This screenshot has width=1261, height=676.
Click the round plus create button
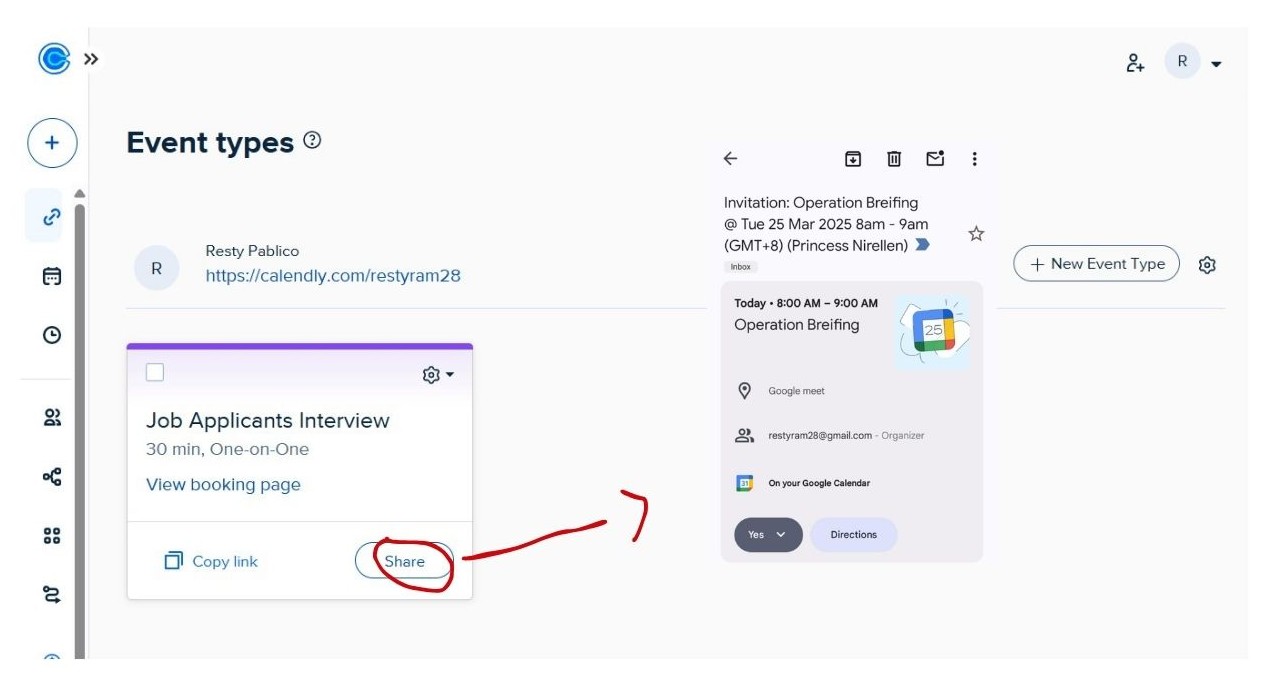52,143
